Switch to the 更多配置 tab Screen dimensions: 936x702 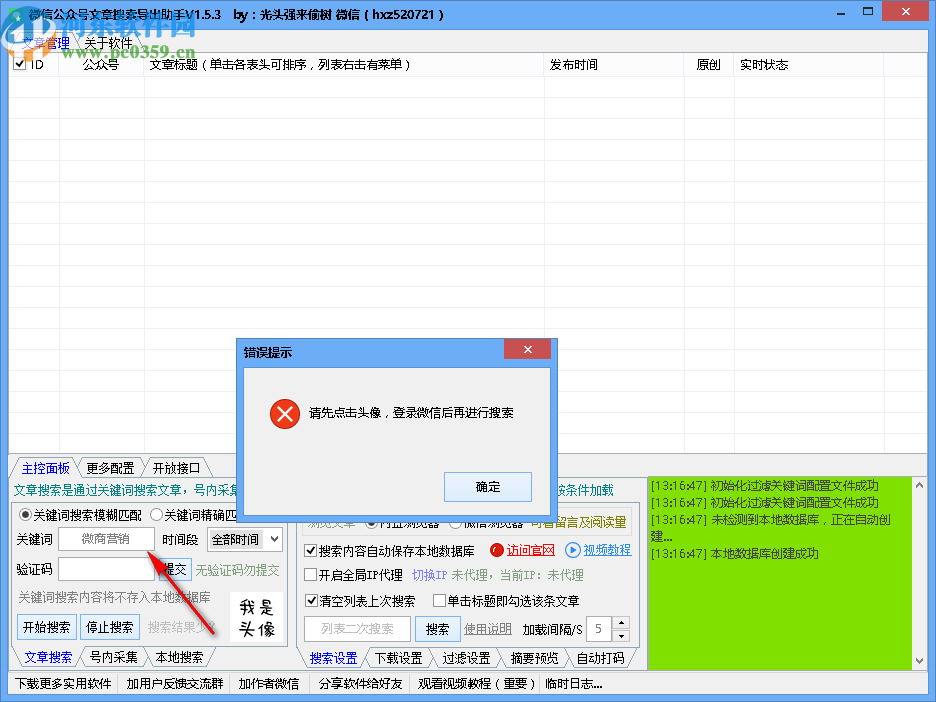coord(109,467)
